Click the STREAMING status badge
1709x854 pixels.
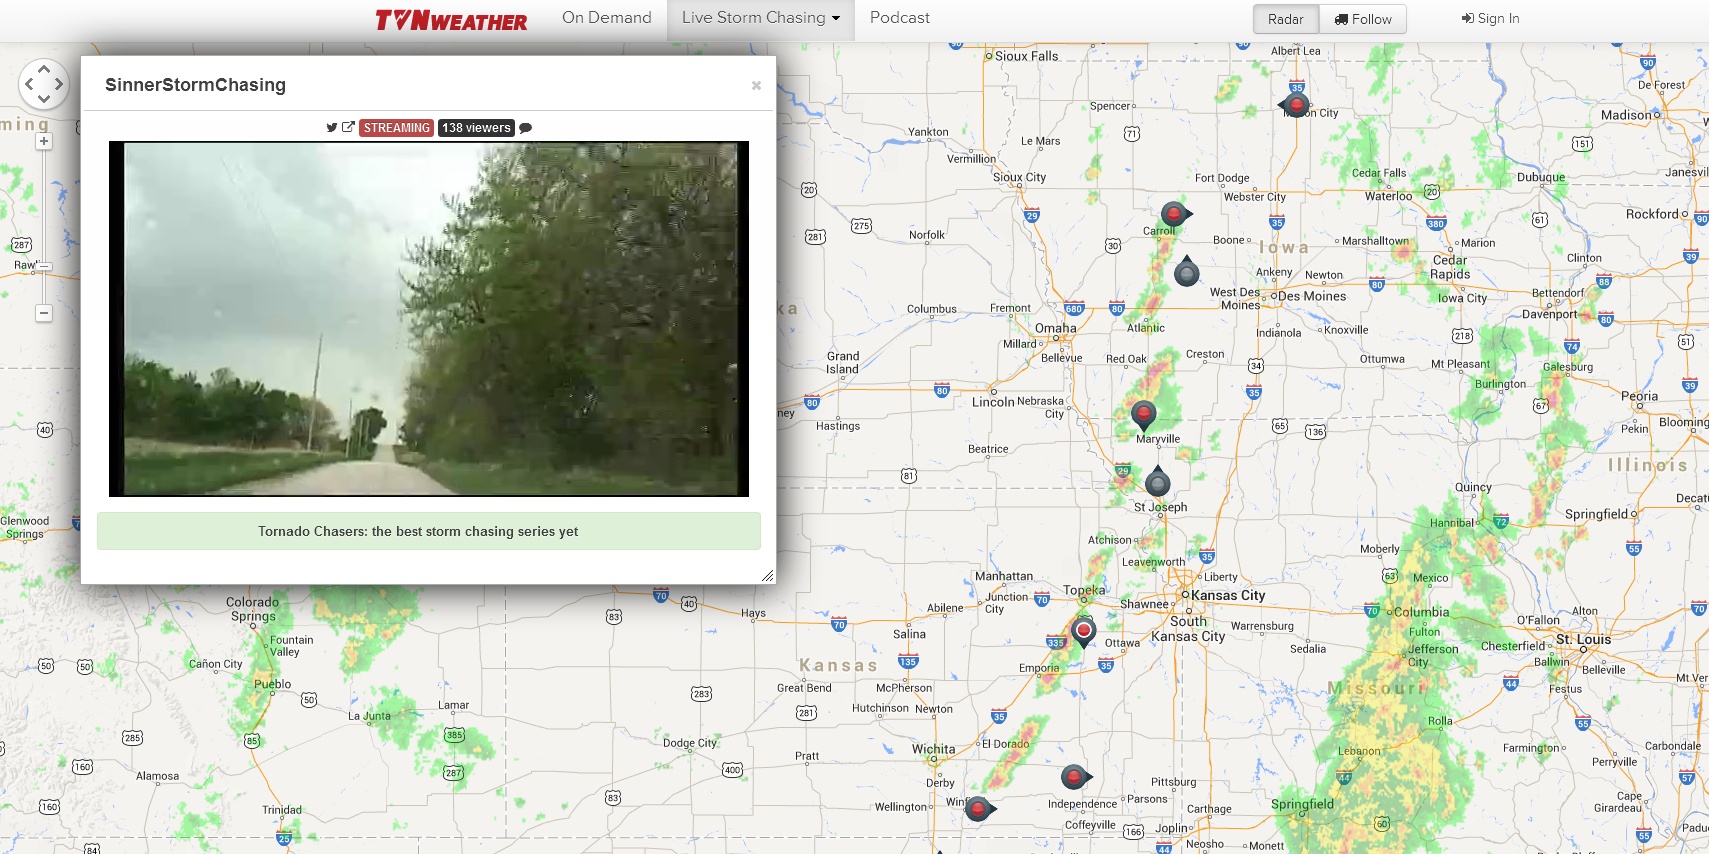point(397,128)
